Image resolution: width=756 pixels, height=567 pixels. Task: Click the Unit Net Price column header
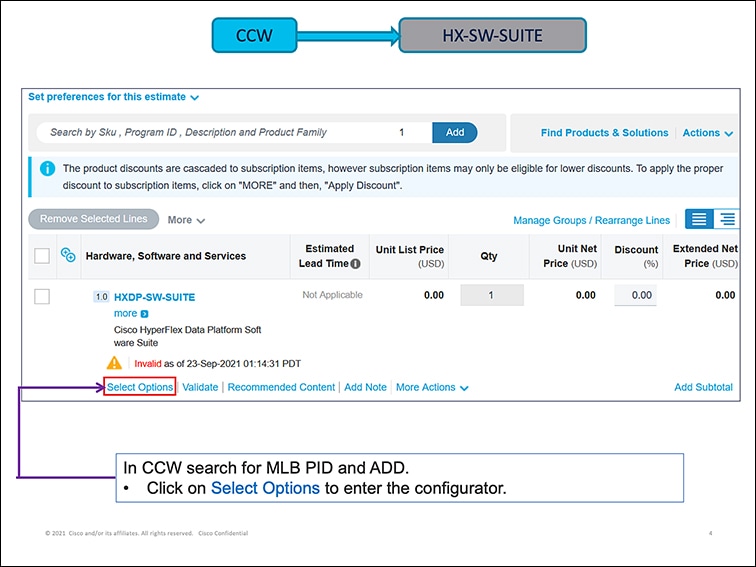pos(570,256)
